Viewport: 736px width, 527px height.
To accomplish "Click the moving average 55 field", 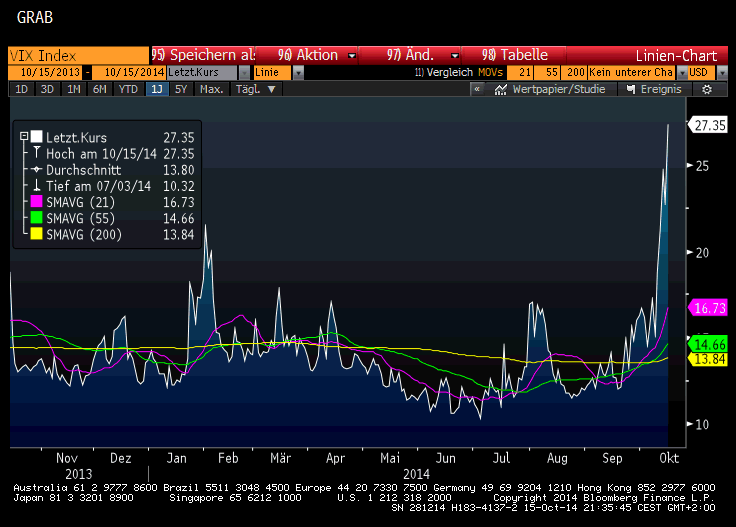I will [x=547, y=73].
